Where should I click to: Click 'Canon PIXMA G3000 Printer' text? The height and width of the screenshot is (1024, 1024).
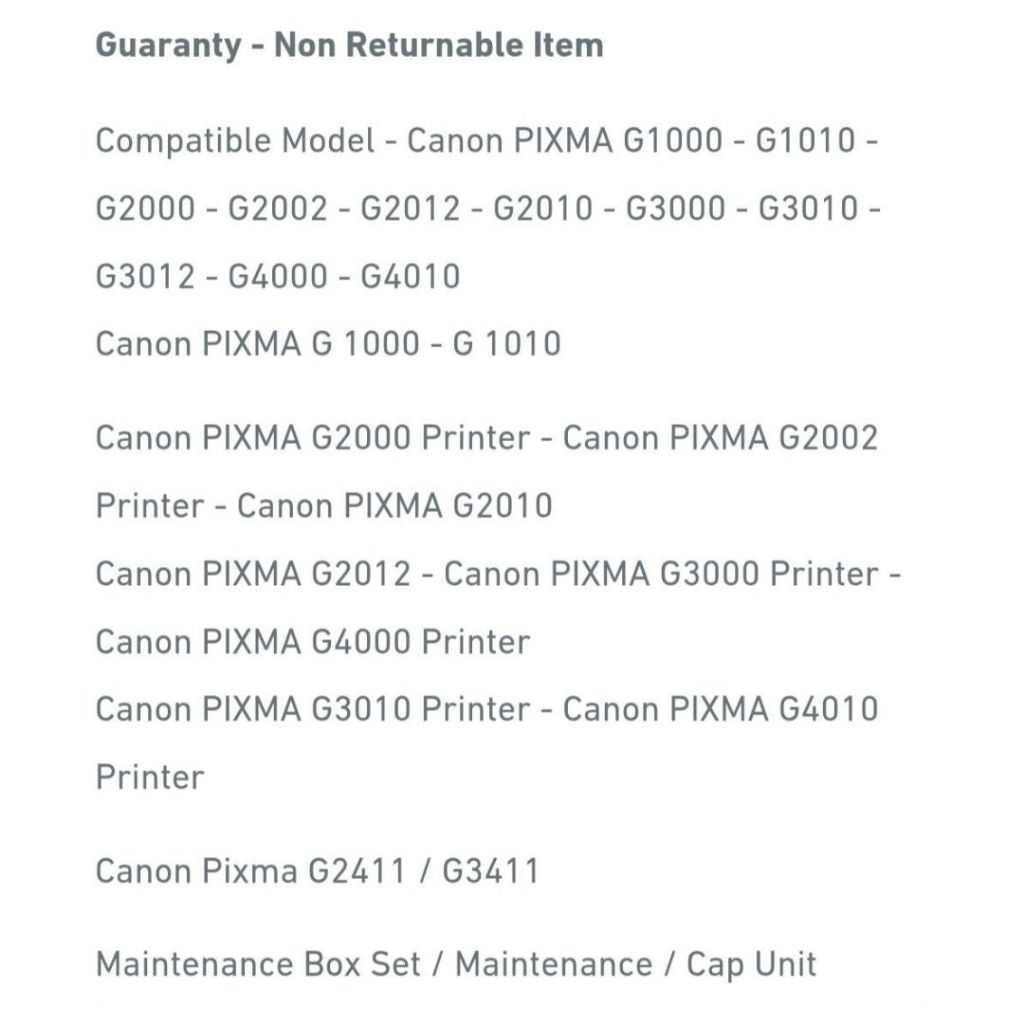[662, 573]
